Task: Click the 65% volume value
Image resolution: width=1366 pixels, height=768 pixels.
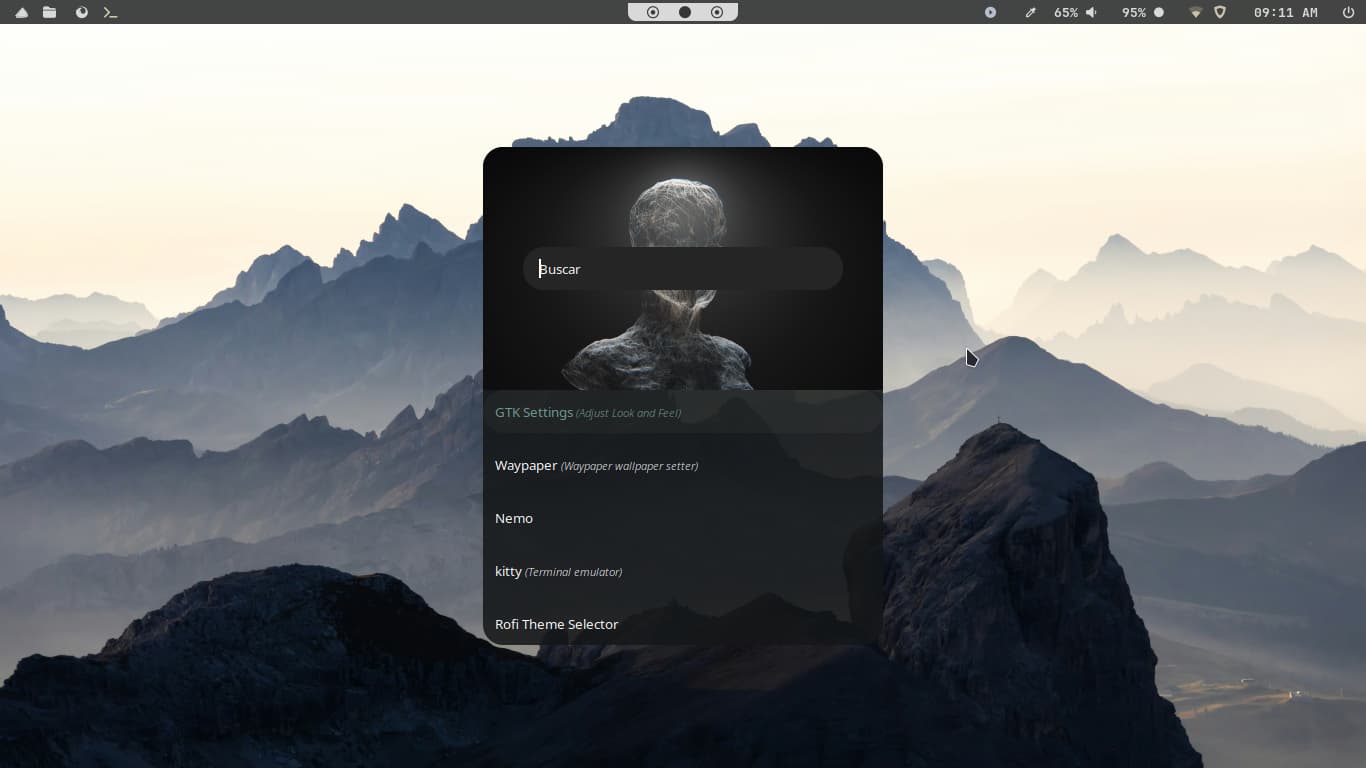Action: tap(1066, 12)
